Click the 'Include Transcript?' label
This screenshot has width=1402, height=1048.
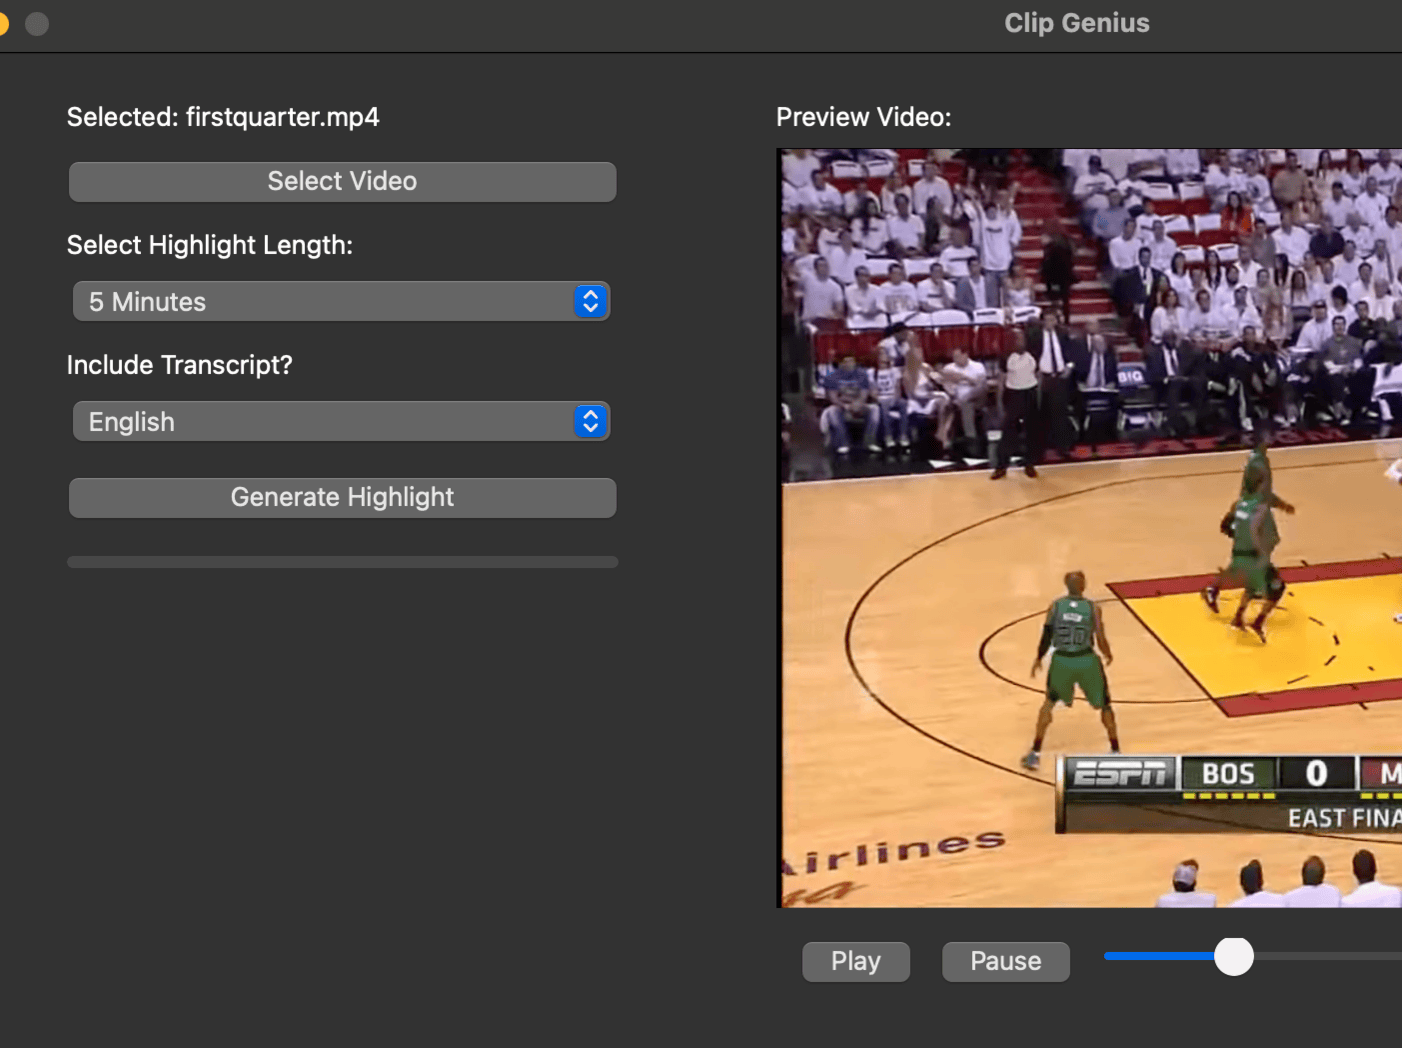pos(180,365)
